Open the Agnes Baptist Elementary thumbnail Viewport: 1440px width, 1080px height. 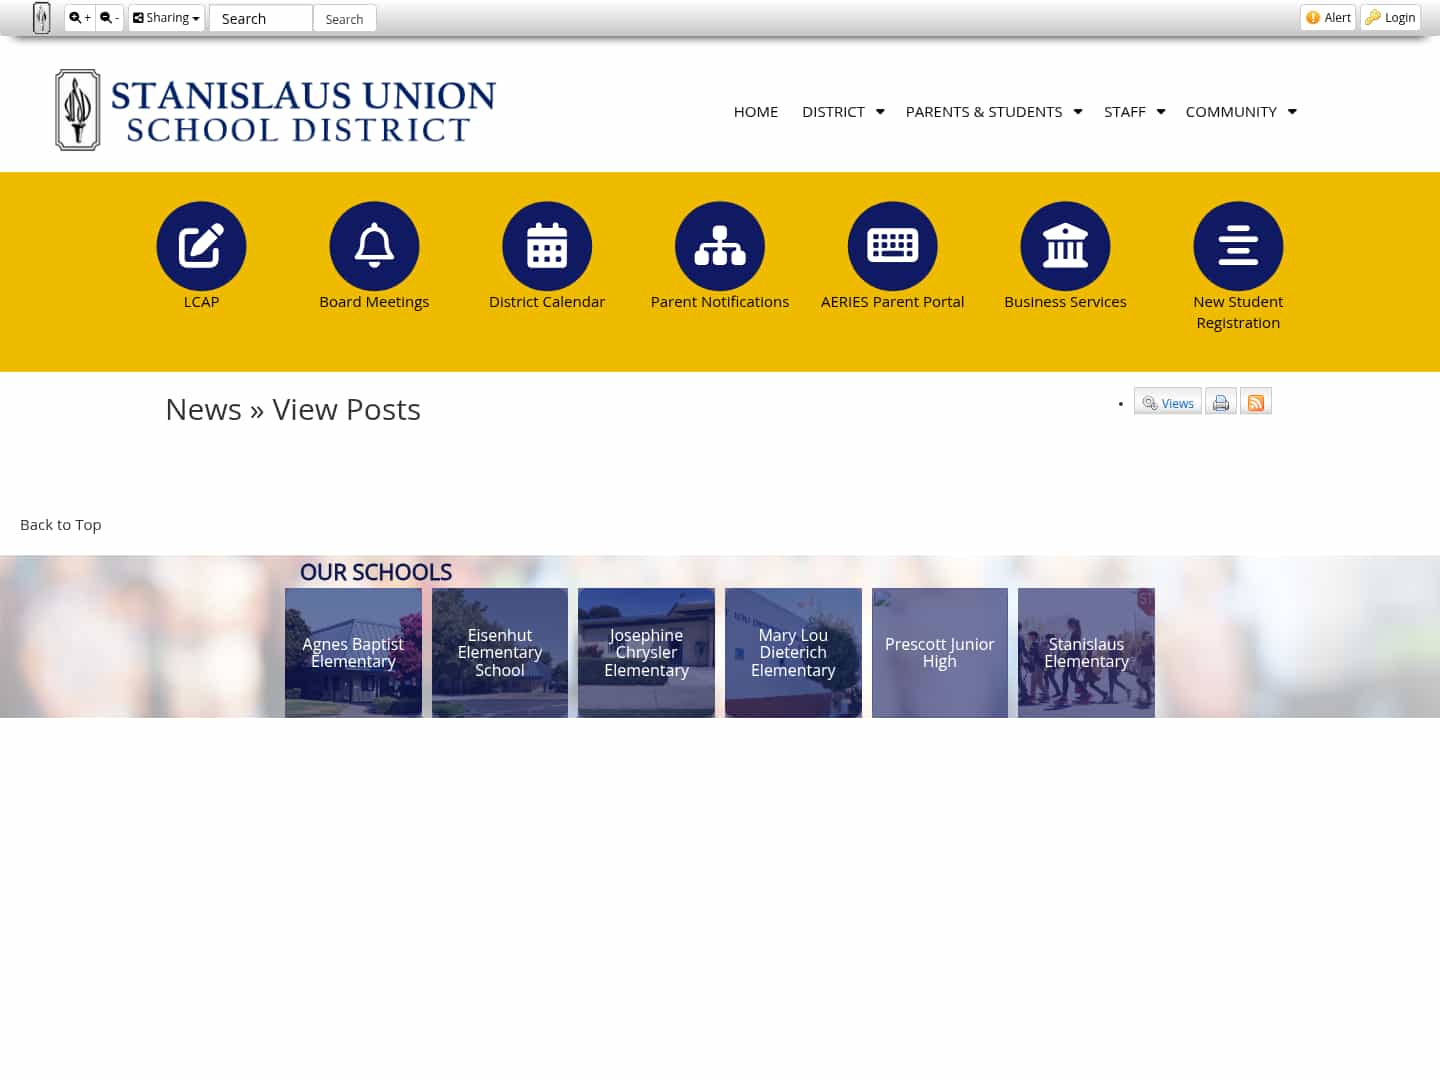point(353,652)
